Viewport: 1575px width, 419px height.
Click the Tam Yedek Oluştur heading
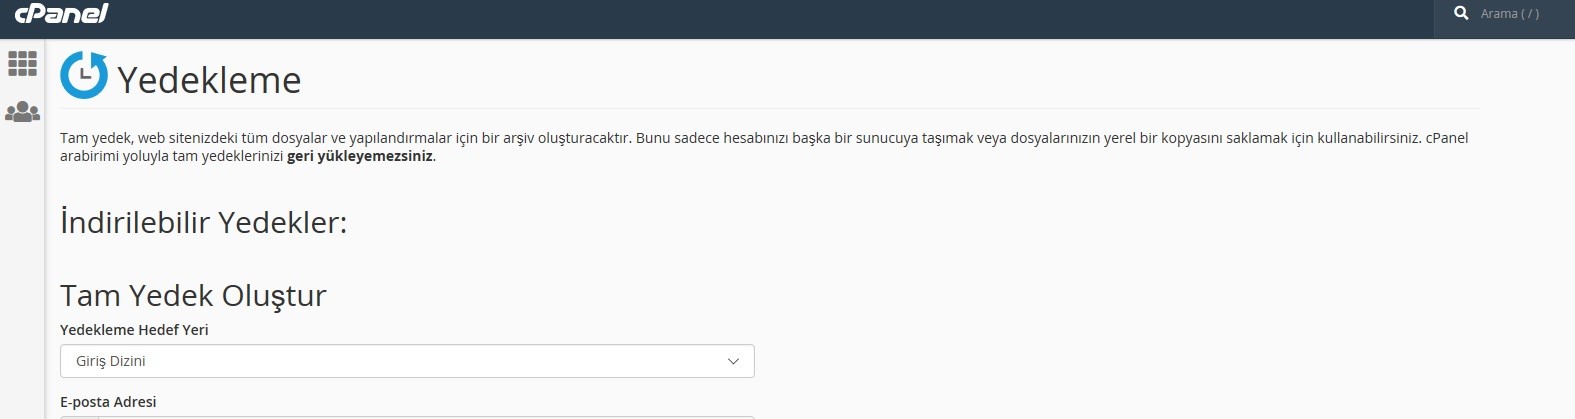(193, 296)
